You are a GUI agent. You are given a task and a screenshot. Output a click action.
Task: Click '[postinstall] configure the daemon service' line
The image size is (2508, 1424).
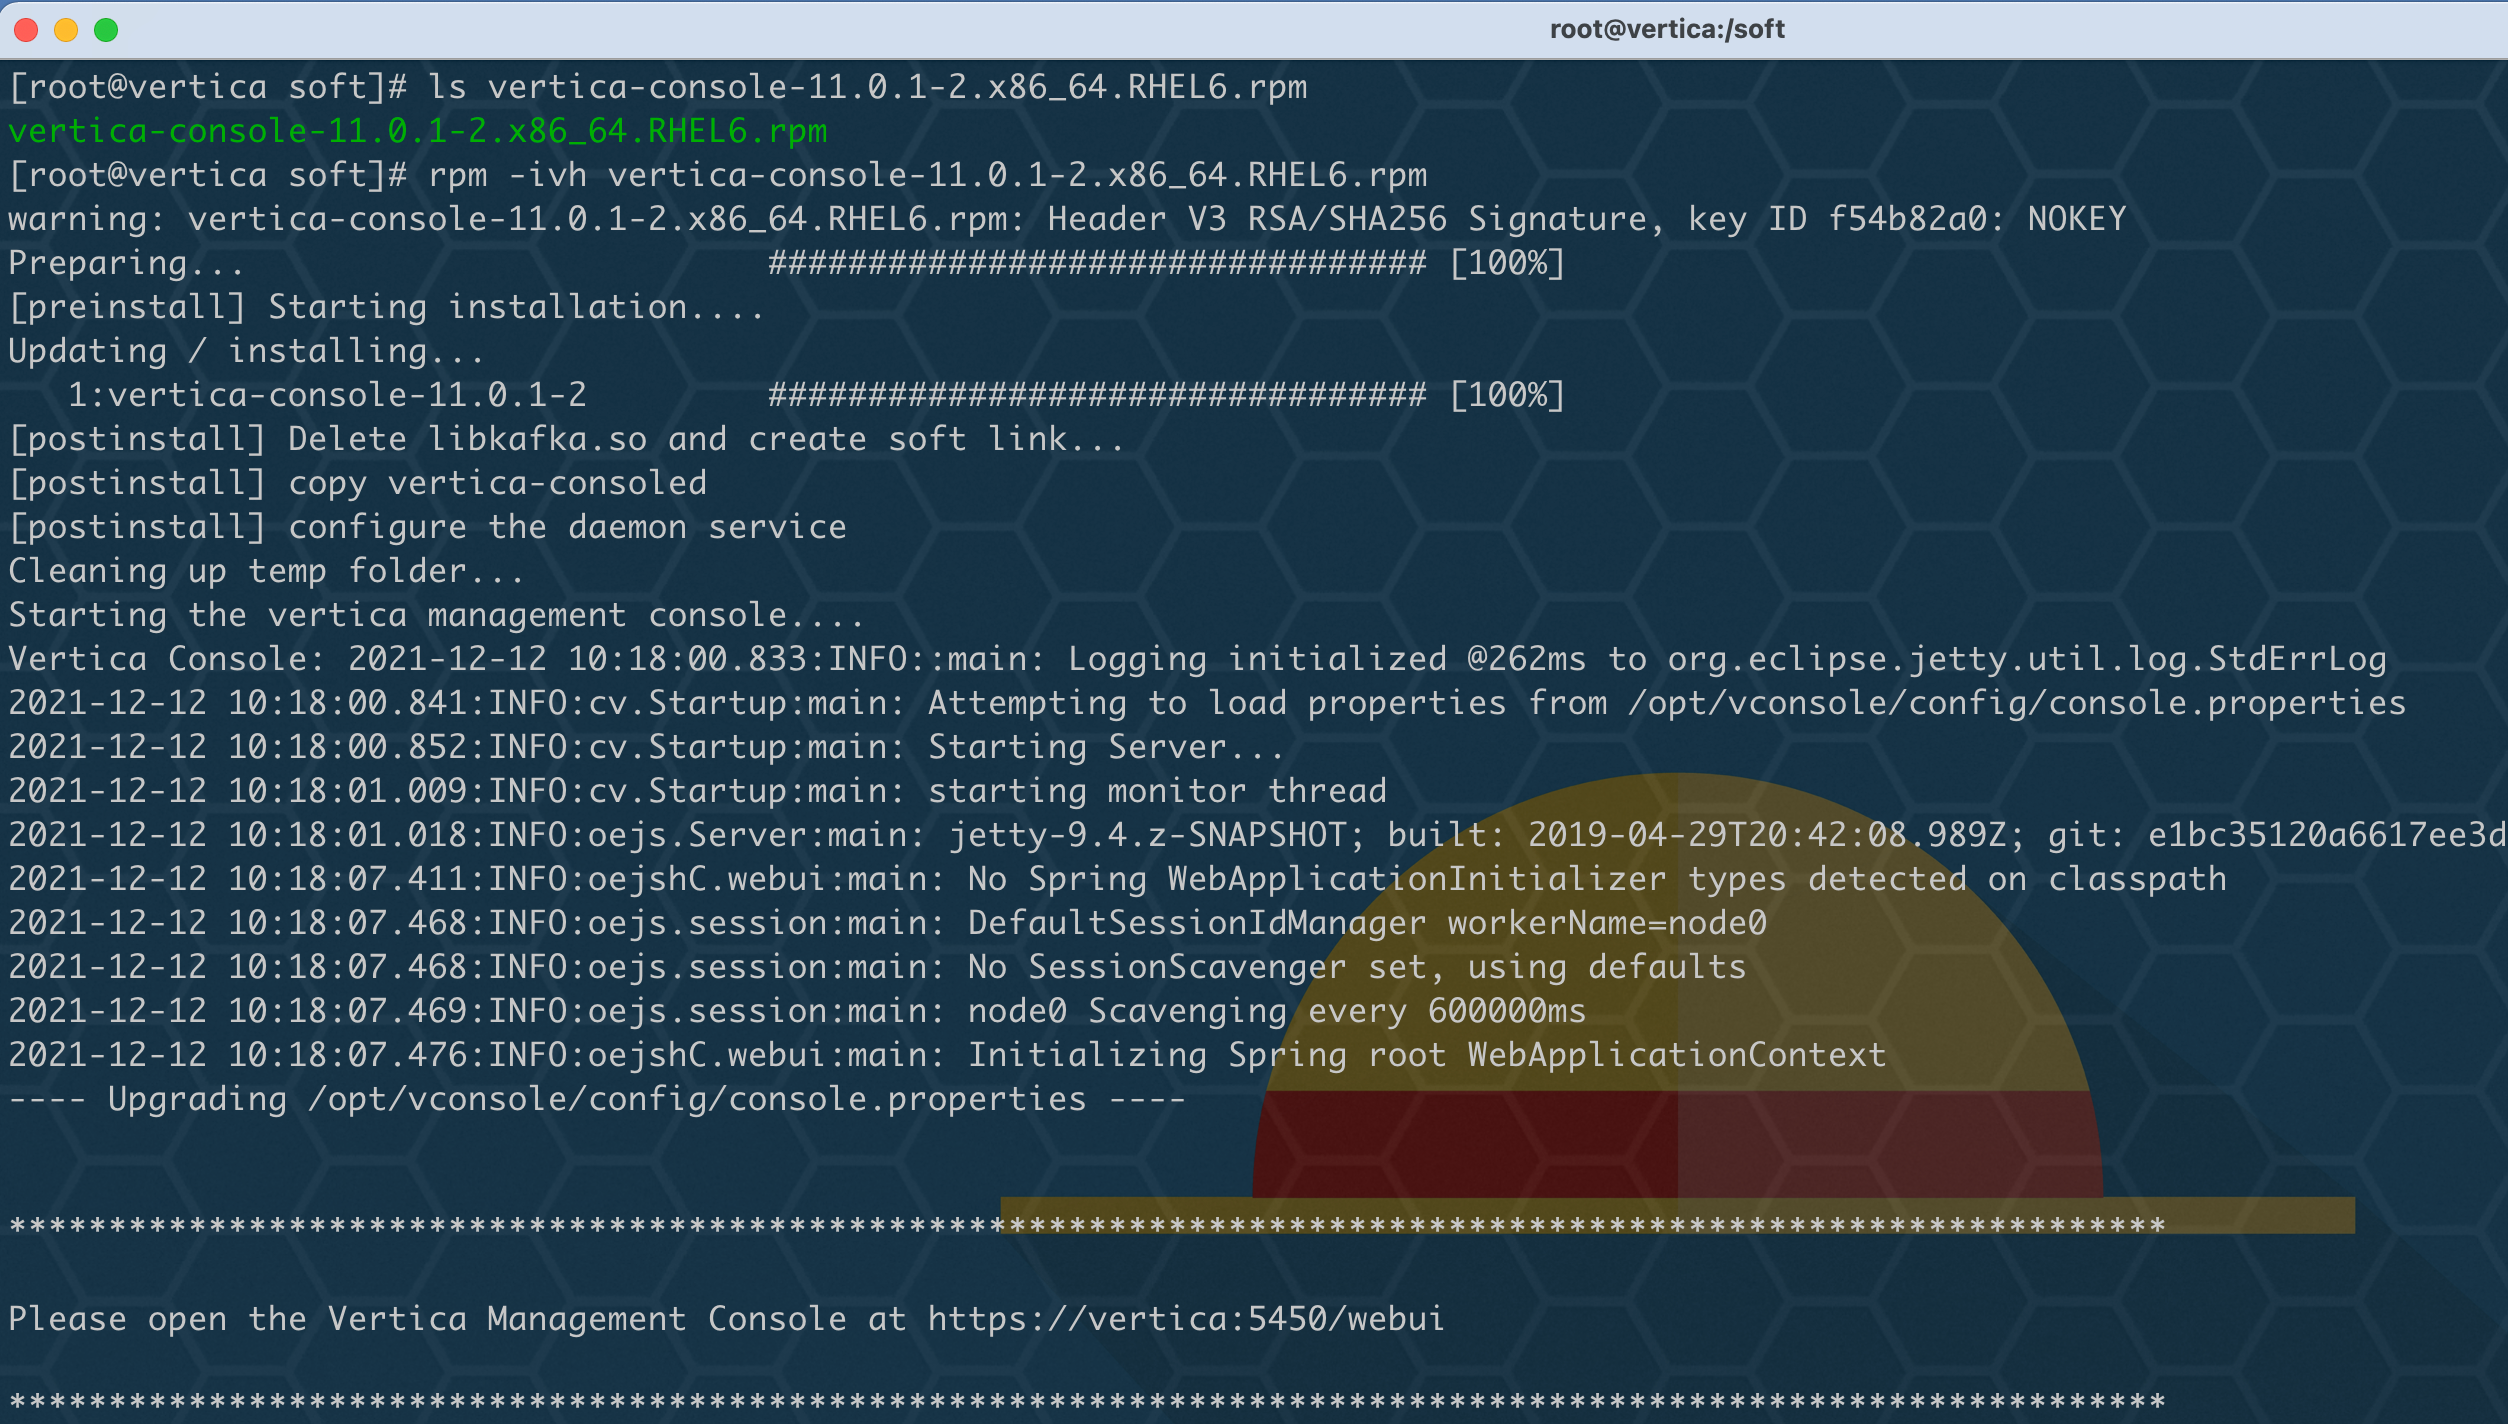pos(428,527)
